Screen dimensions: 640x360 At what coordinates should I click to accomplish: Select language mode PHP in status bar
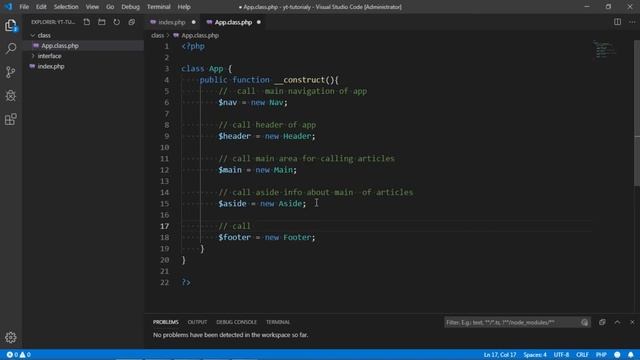point(601,355)
